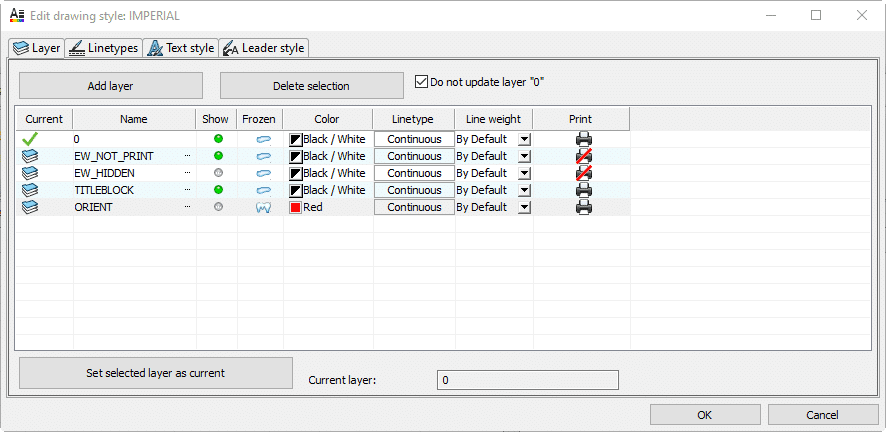Click Set selected layer as current
Viewport: 886px width, 432px height.
(155, 373)
